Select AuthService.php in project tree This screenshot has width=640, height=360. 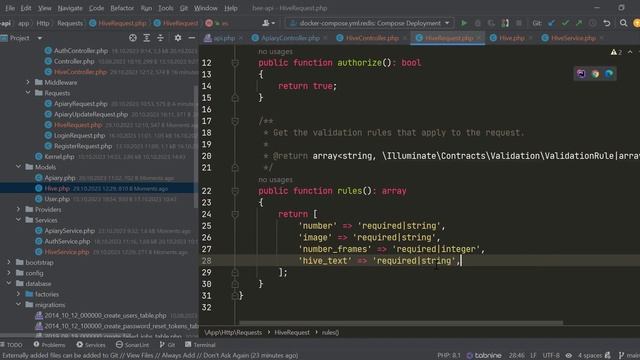(x=67, y=241)
